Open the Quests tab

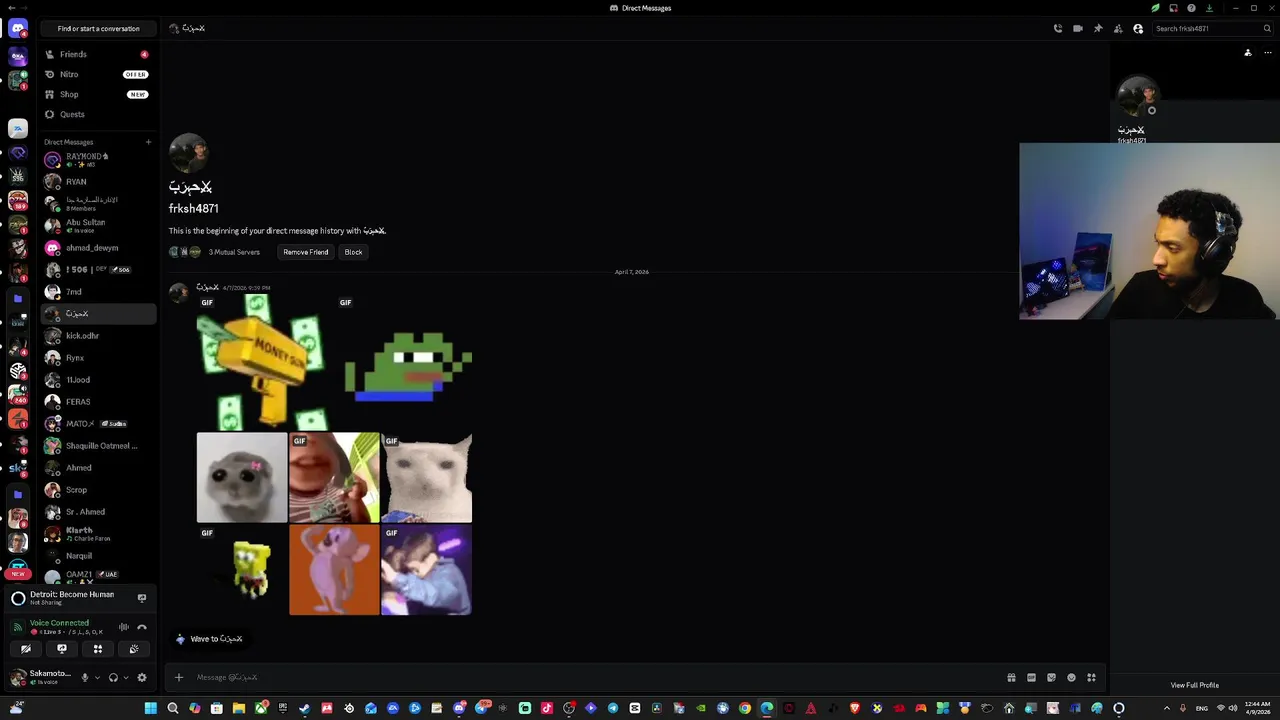[98, 114]
